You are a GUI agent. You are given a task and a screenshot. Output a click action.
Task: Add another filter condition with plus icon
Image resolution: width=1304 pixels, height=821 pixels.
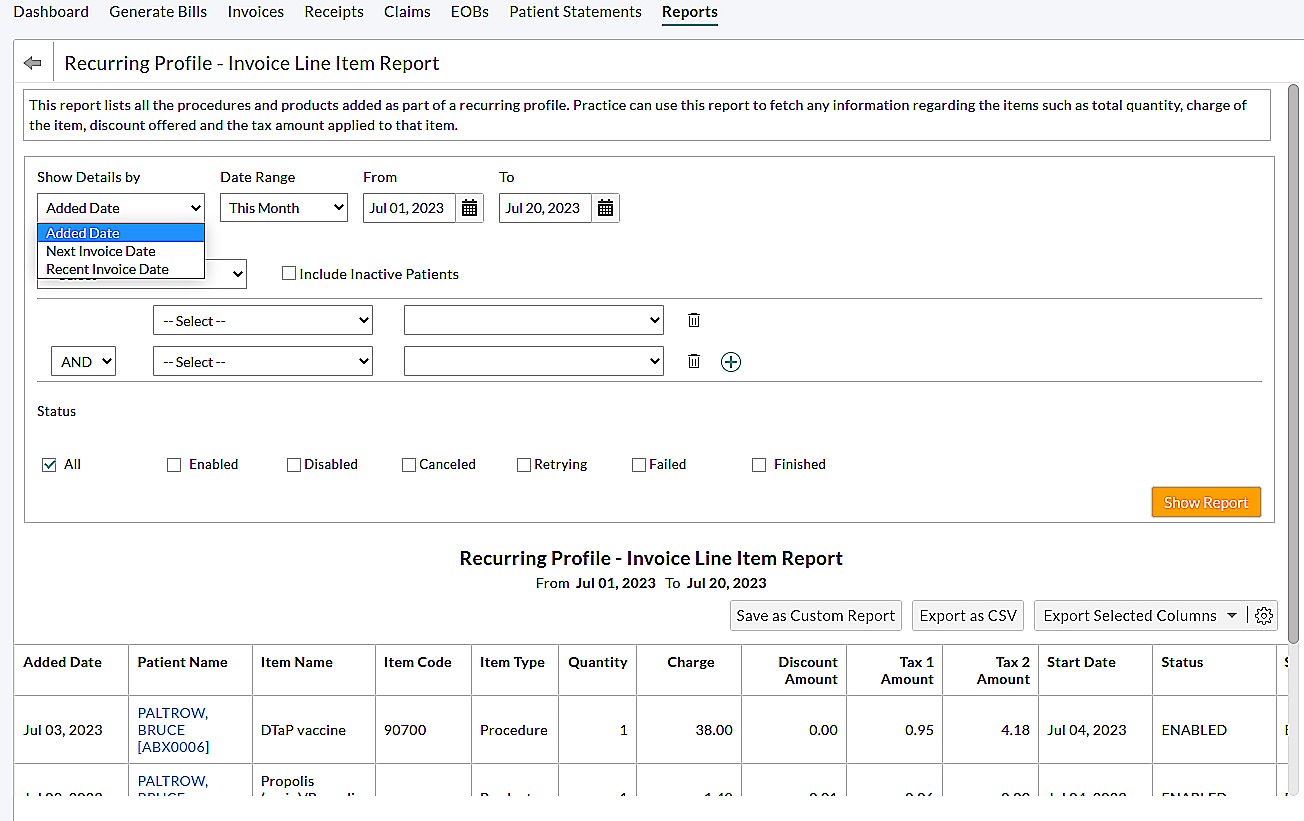click(x=730, y=361)
